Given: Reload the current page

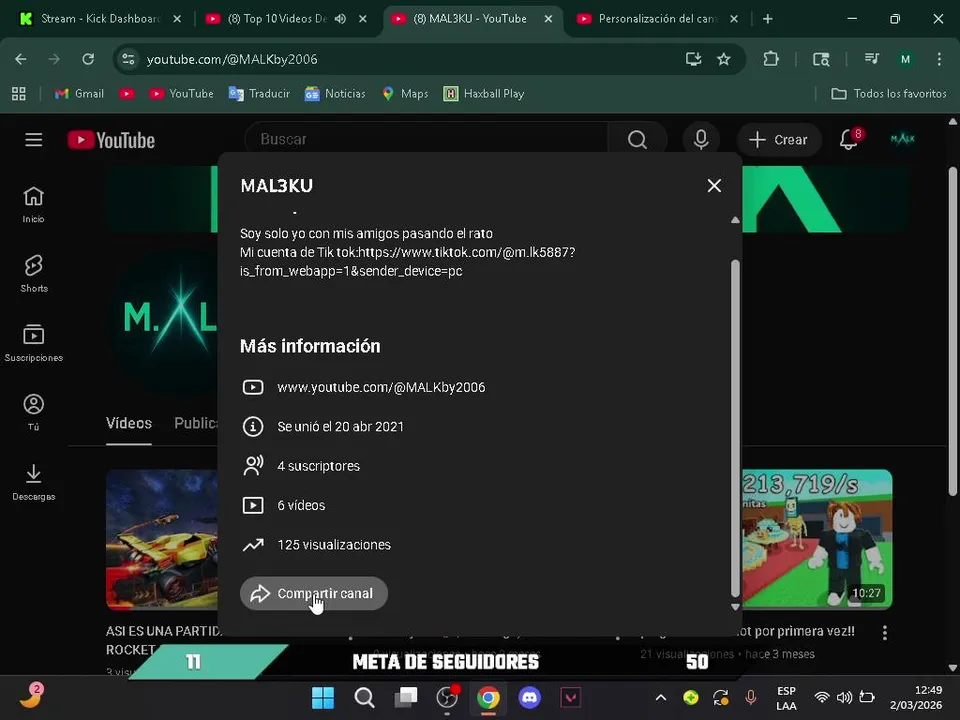Looking at the screenshot, I should 88,59.
